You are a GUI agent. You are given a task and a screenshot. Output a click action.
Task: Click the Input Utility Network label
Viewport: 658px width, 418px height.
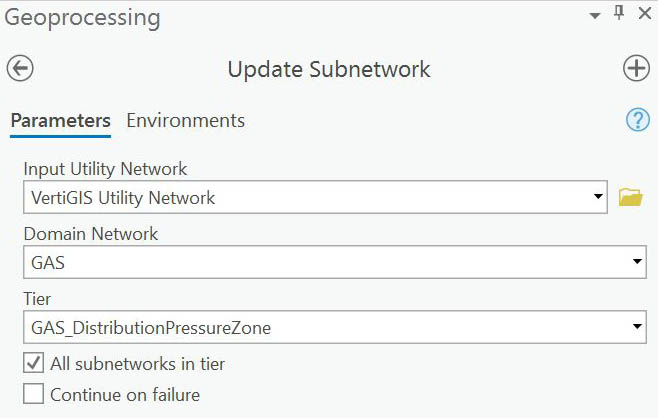[105, 169]
